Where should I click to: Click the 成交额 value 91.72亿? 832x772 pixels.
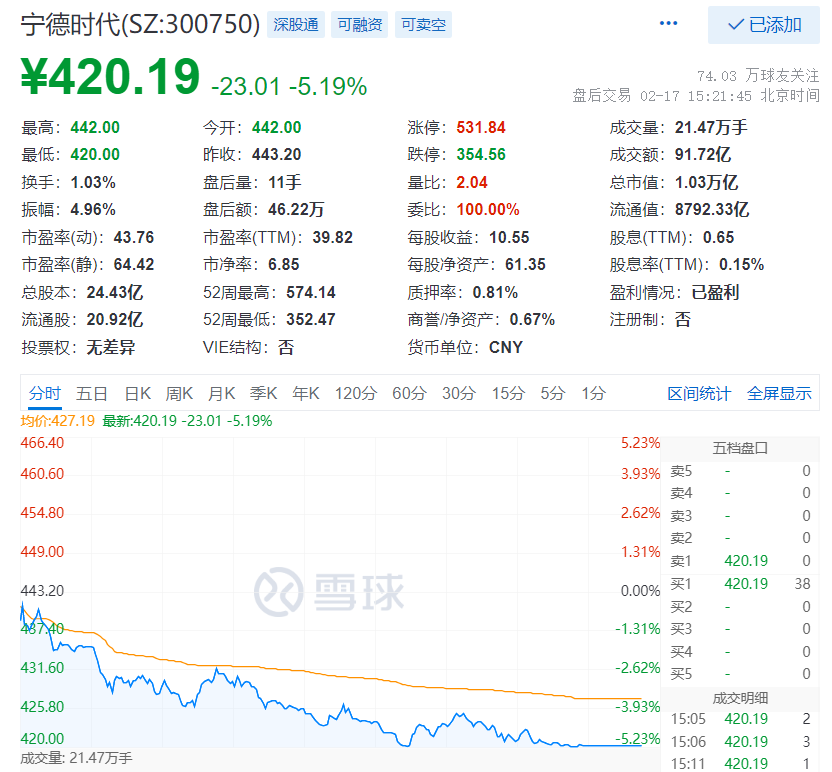tap(703, 154)
